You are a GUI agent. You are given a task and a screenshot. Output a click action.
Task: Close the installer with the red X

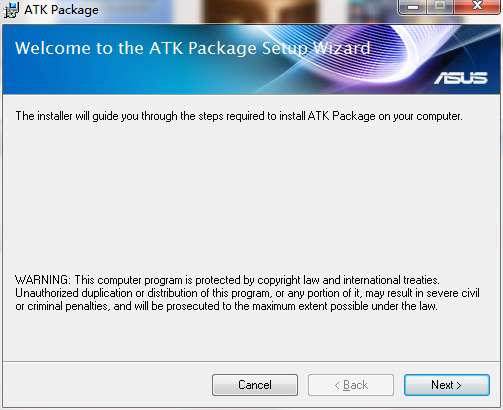coord(477,6)
